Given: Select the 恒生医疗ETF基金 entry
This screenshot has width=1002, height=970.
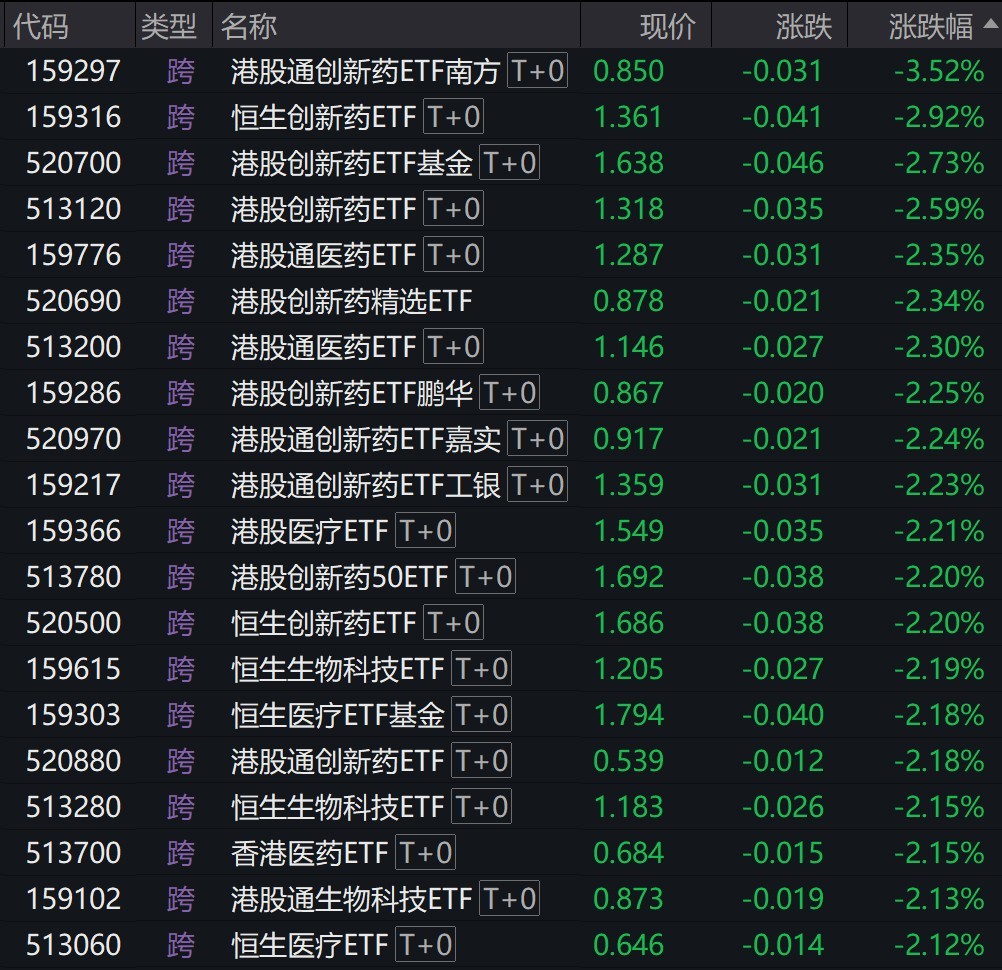Looking at the screenshot, I should pyautogui.click(x=337, y=715).
